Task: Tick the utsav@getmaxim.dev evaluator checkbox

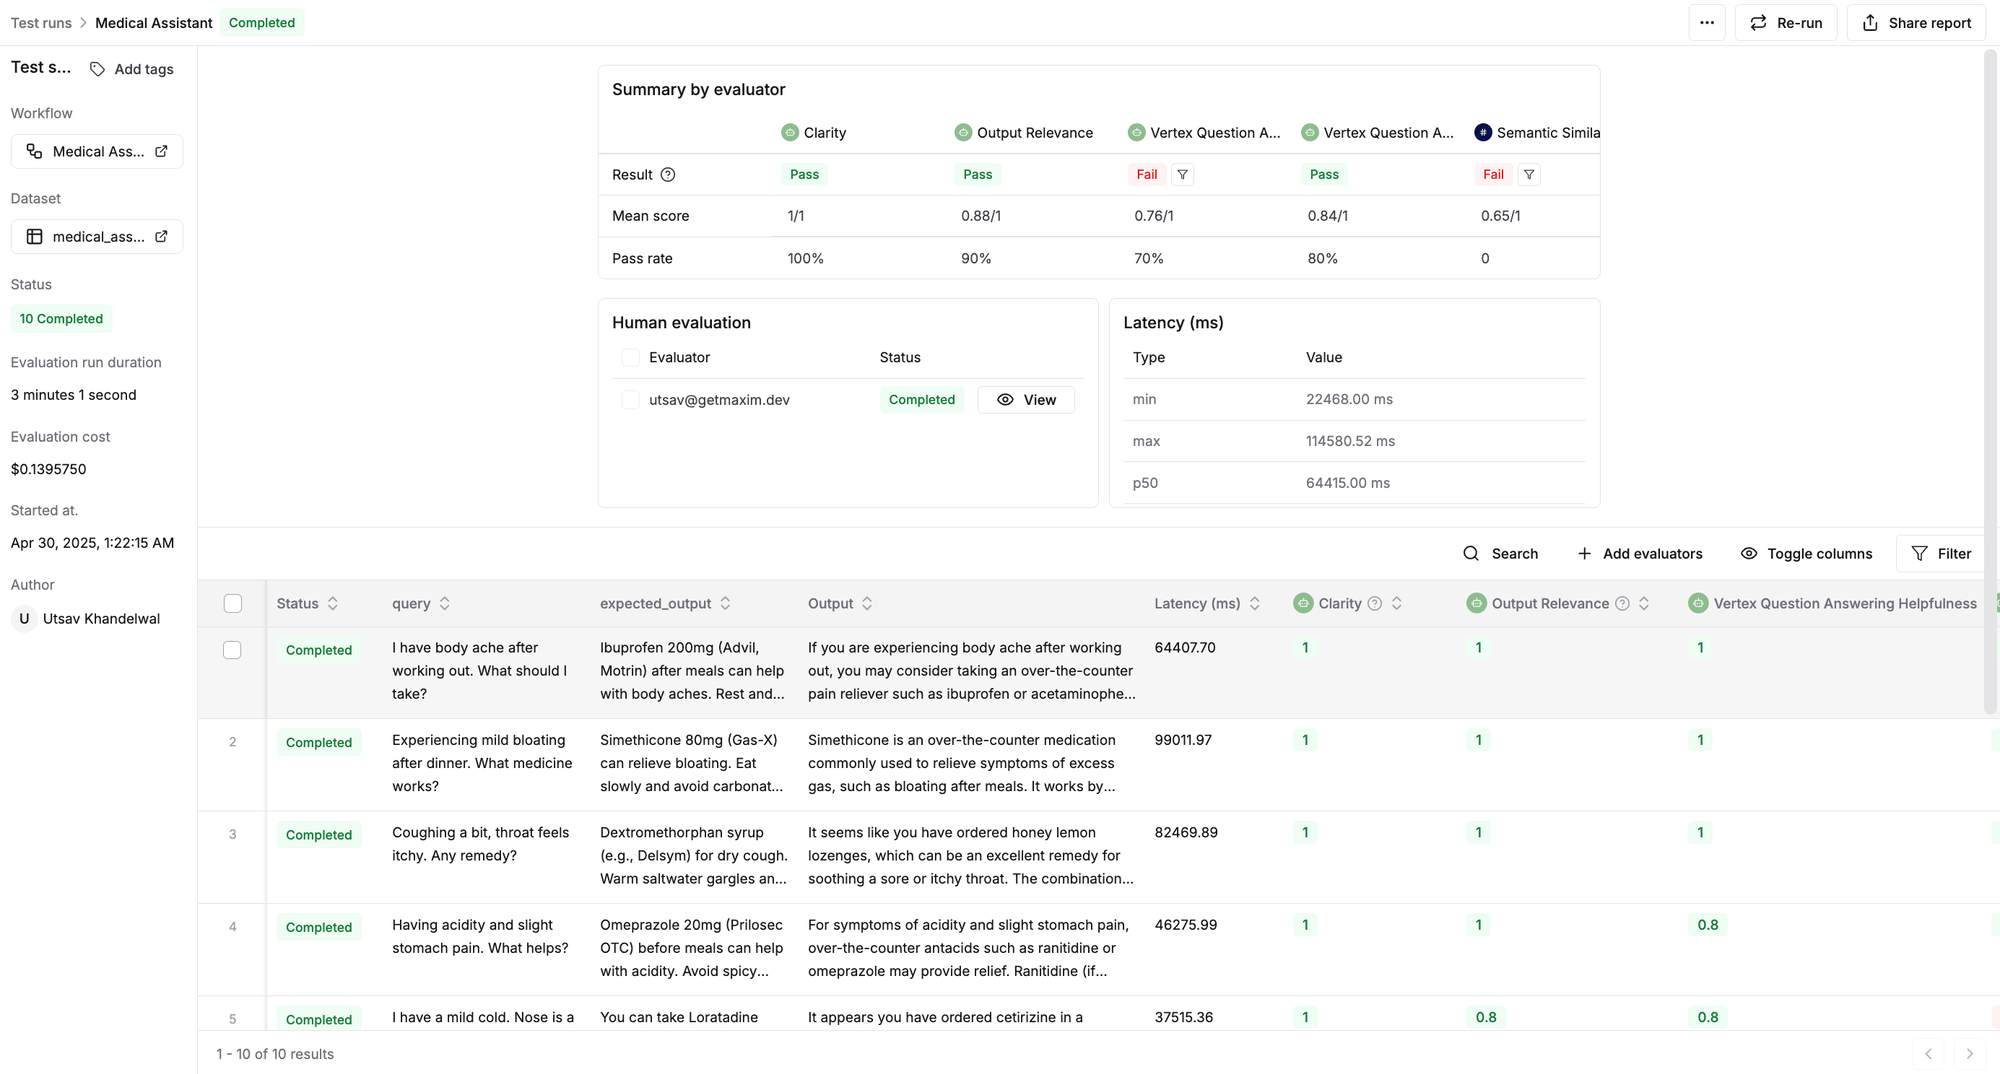Action: 630,400
